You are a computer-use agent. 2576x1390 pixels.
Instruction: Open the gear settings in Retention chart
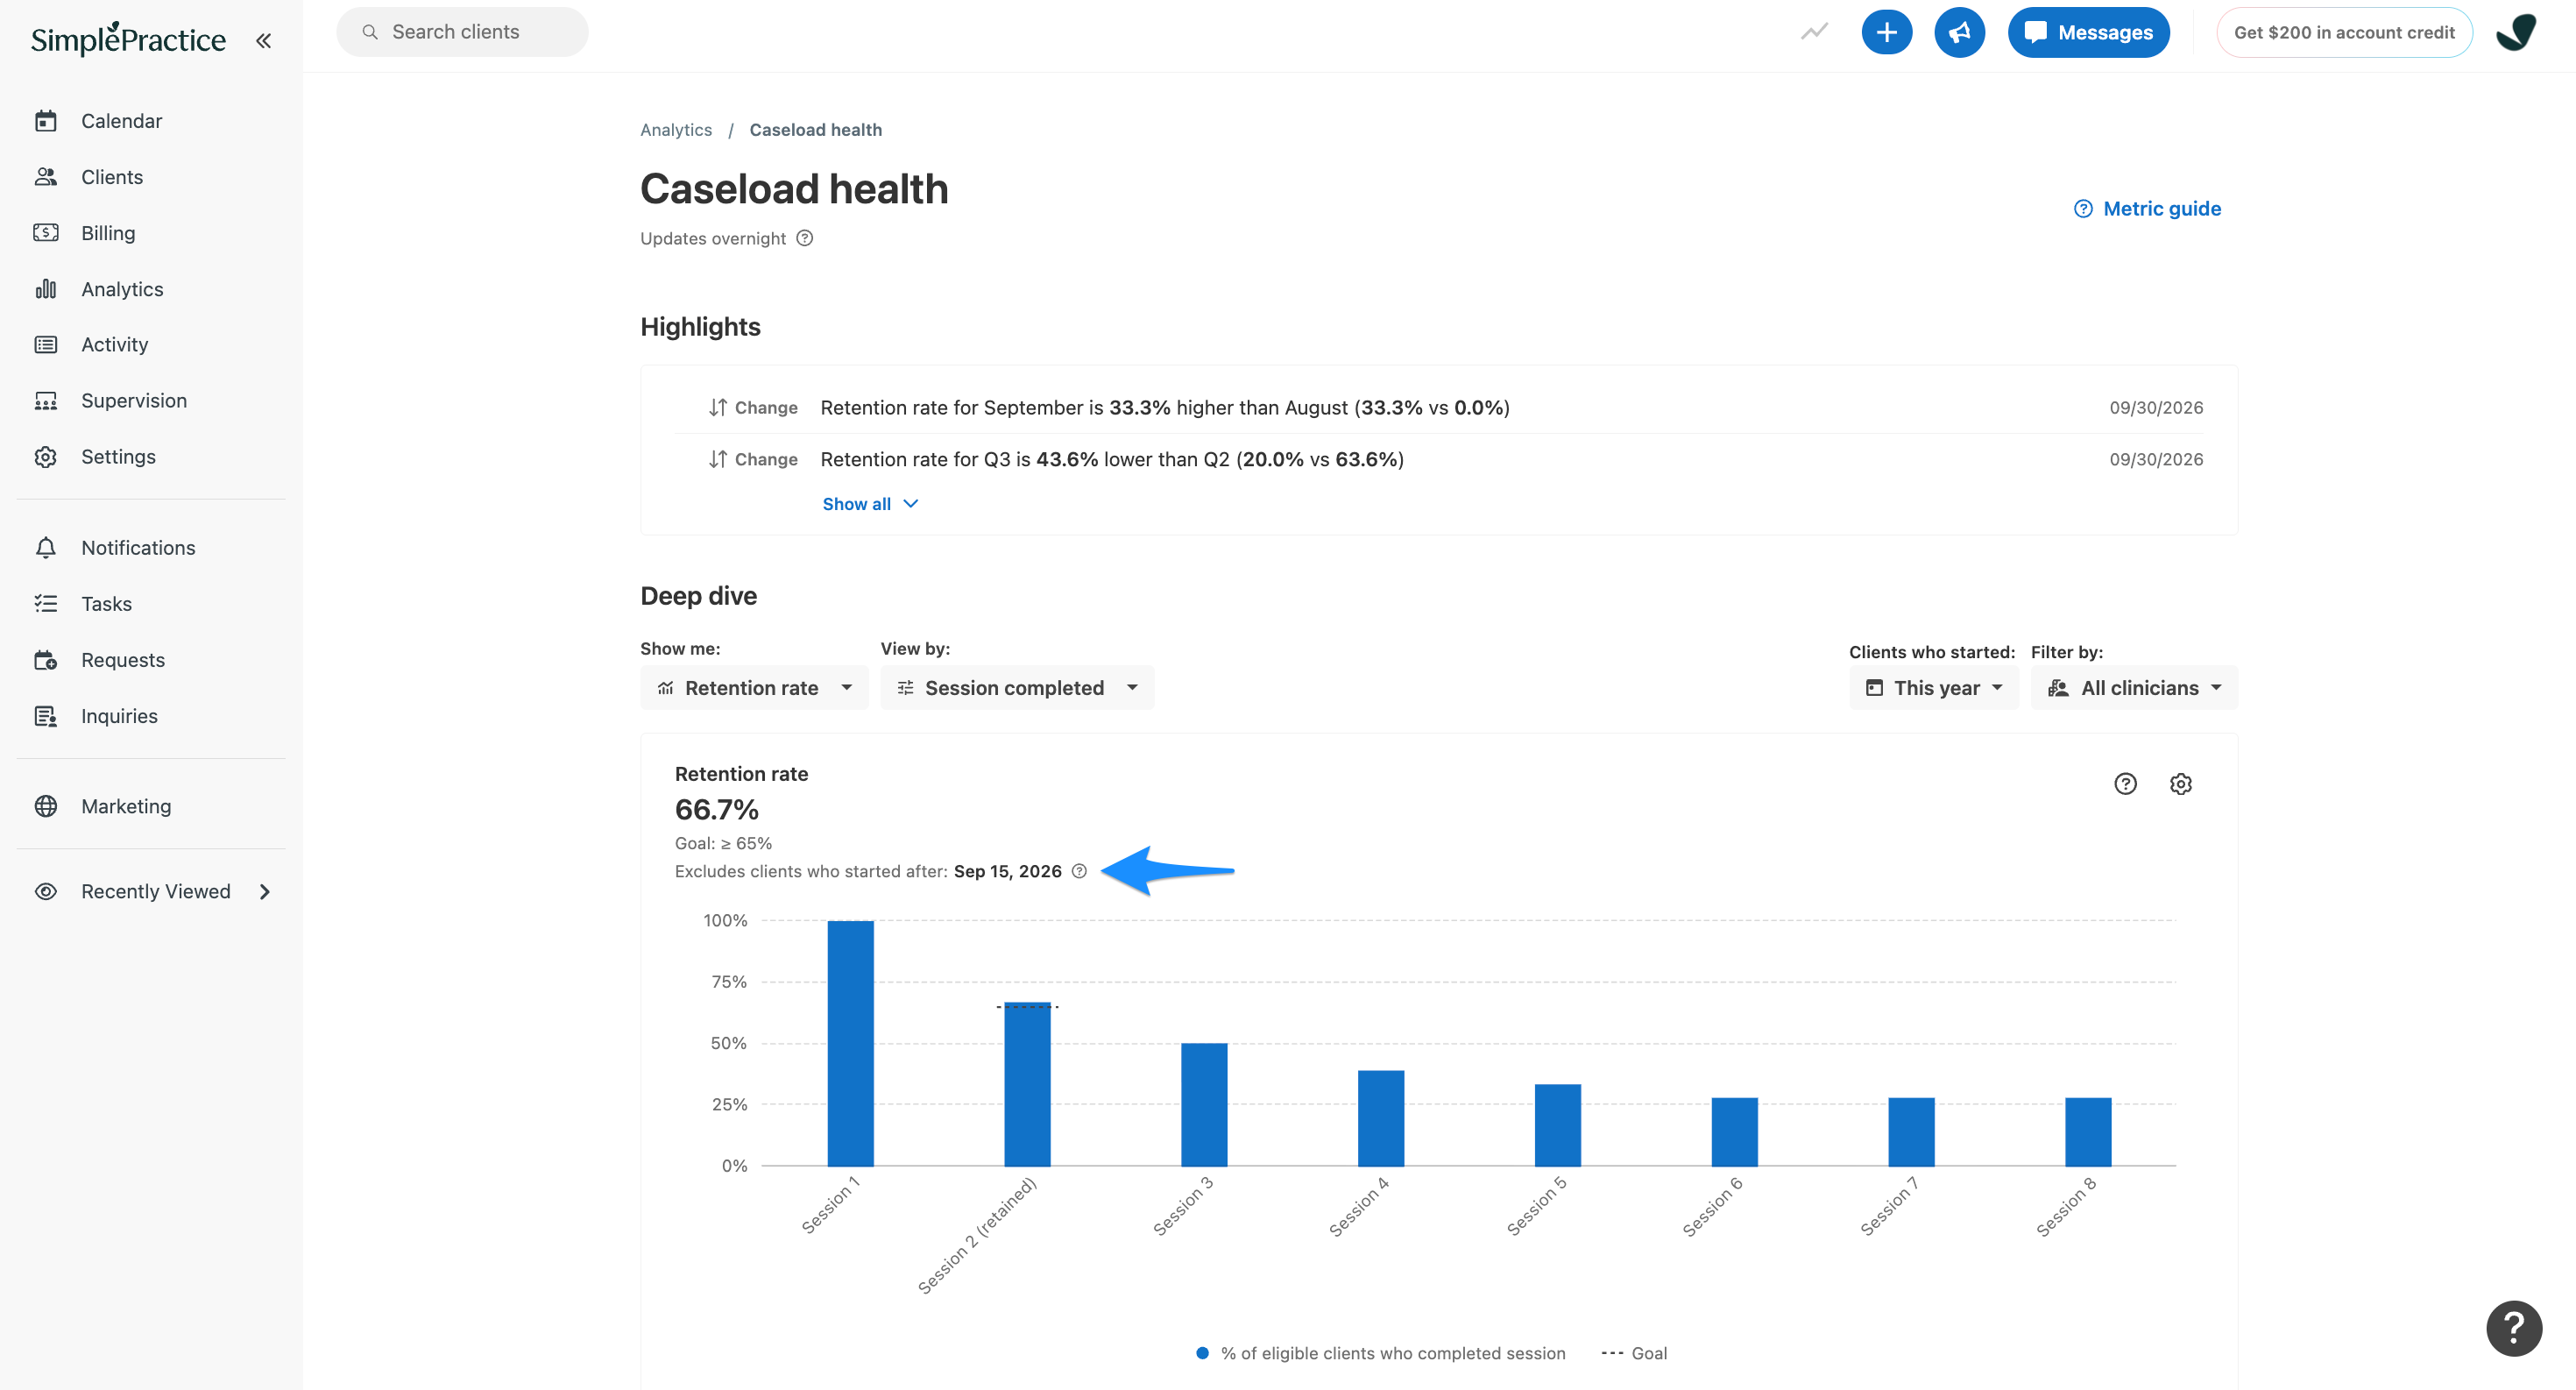click(x=2181, y=784)
